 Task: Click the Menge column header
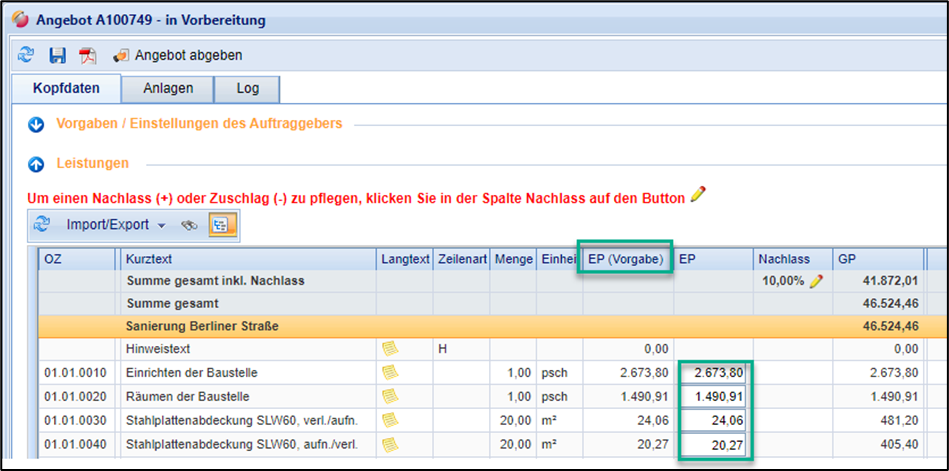click(513, 259)
